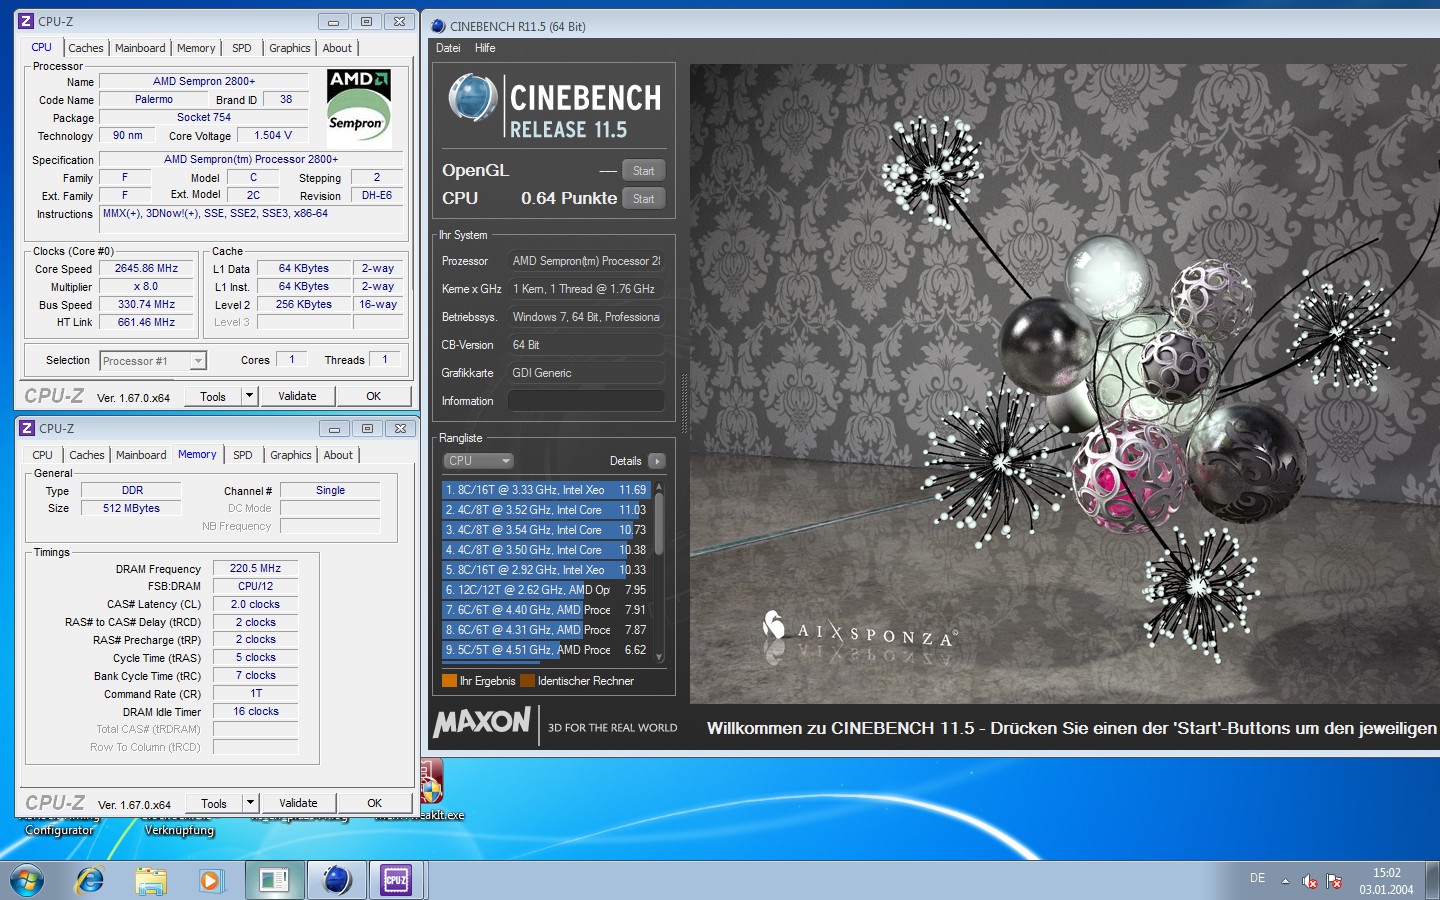Open Memory tab in CPU-Z processor window
The width and height of the screenshot is (1440, 900).
click(x=196, y=48)
